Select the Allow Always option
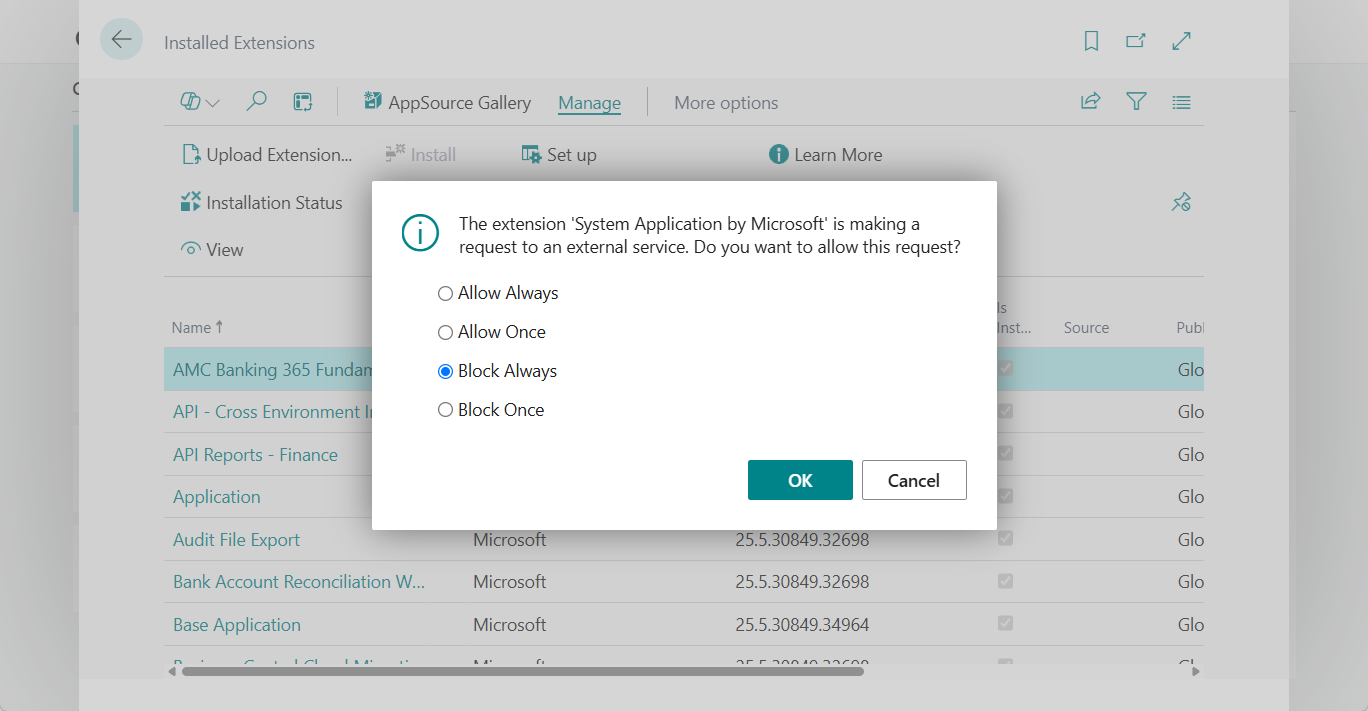Viewport: 1368px width, 711px height. point(445,292)
